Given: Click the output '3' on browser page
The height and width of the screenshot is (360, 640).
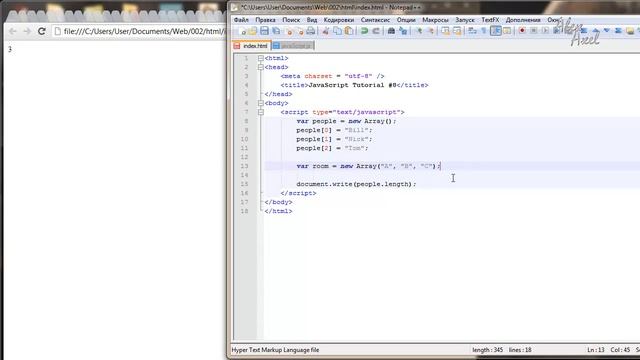Looking at the screenshot, I should pos(10,49).
